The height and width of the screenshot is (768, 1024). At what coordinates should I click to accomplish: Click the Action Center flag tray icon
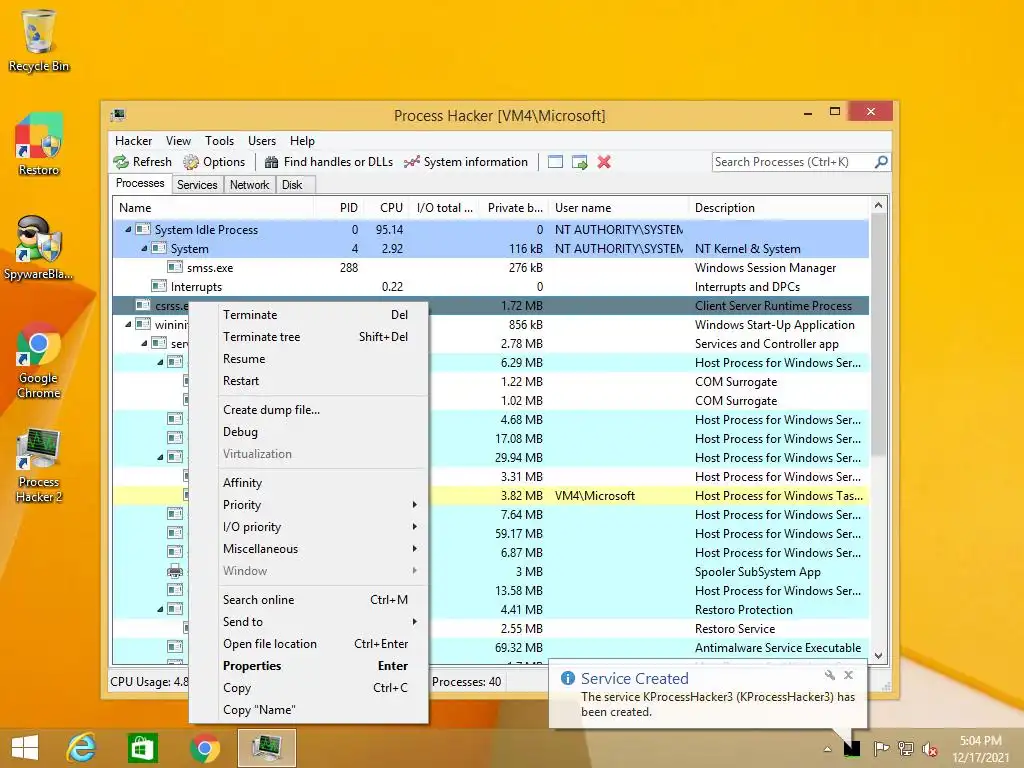pos(881,748)
